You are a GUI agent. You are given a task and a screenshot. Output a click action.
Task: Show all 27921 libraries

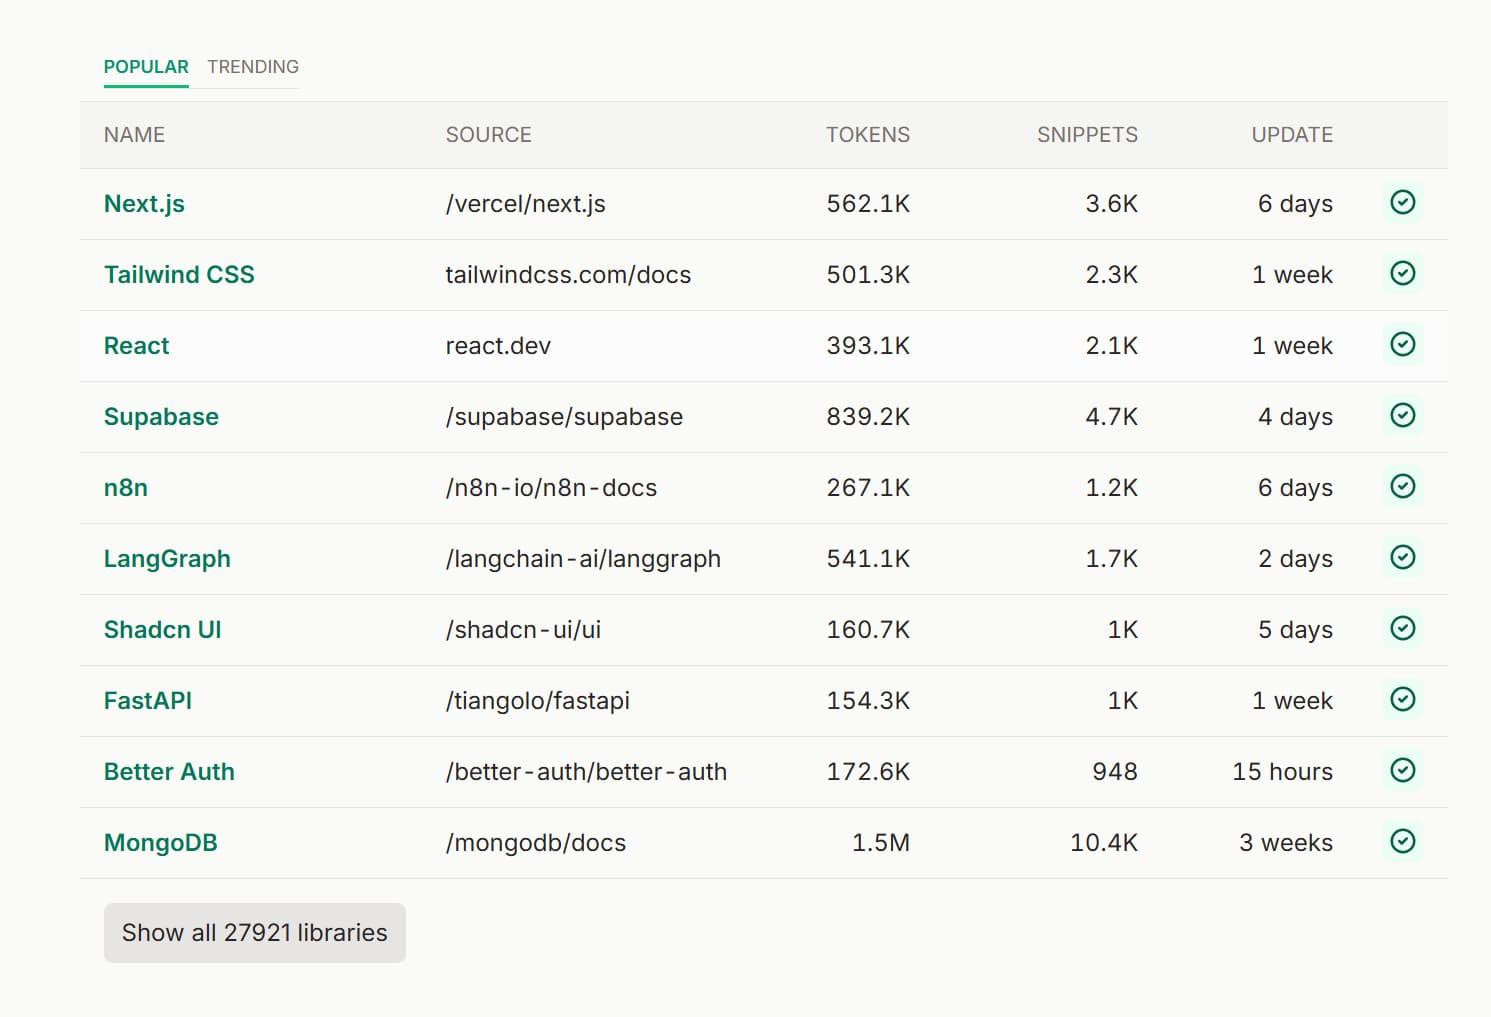click(254, 933)
